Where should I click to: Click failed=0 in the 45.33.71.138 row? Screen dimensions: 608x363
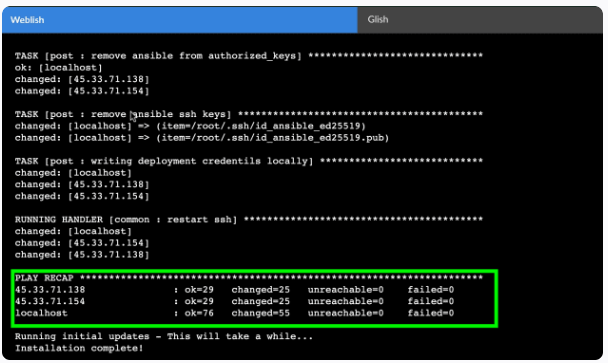click(431, 290)
